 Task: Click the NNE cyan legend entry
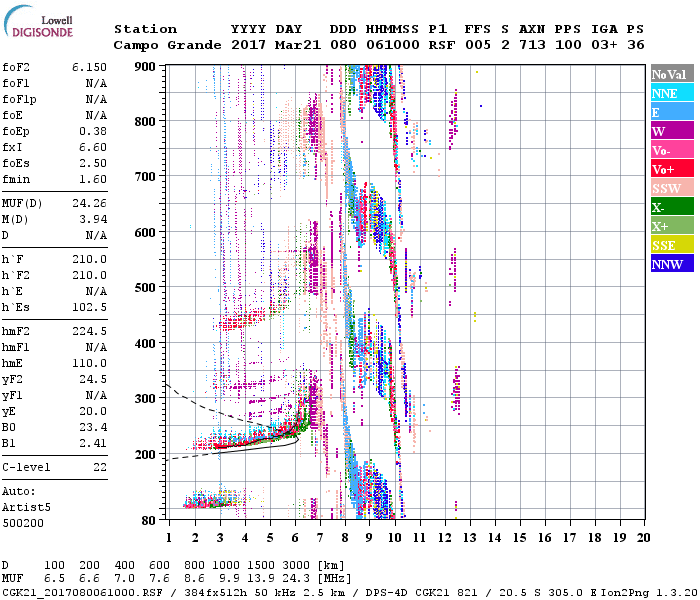[670, 93]
